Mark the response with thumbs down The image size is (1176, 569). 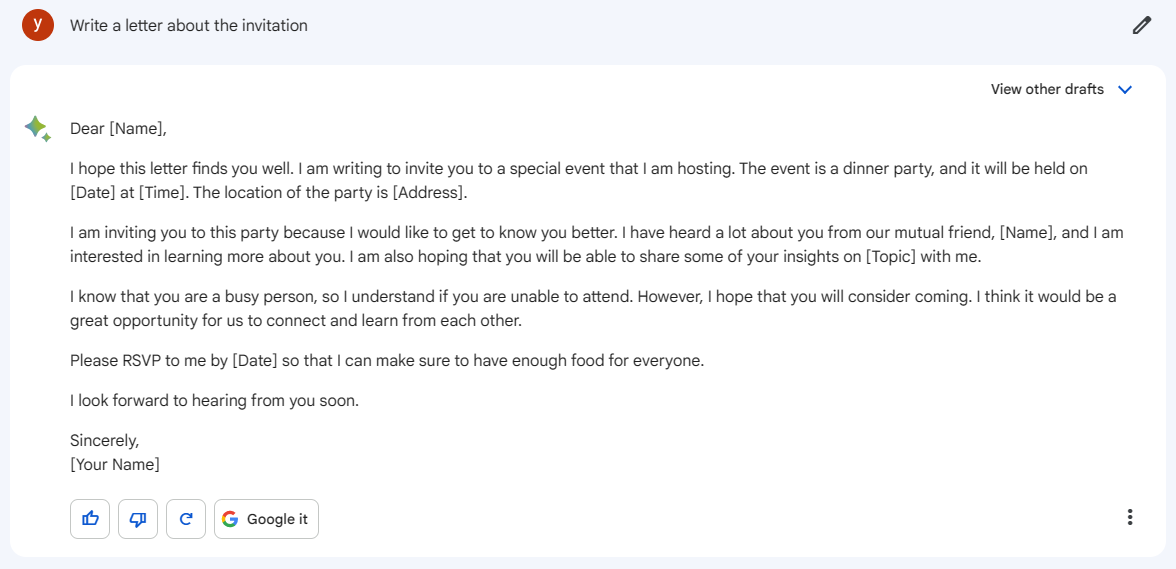[138, 519]
